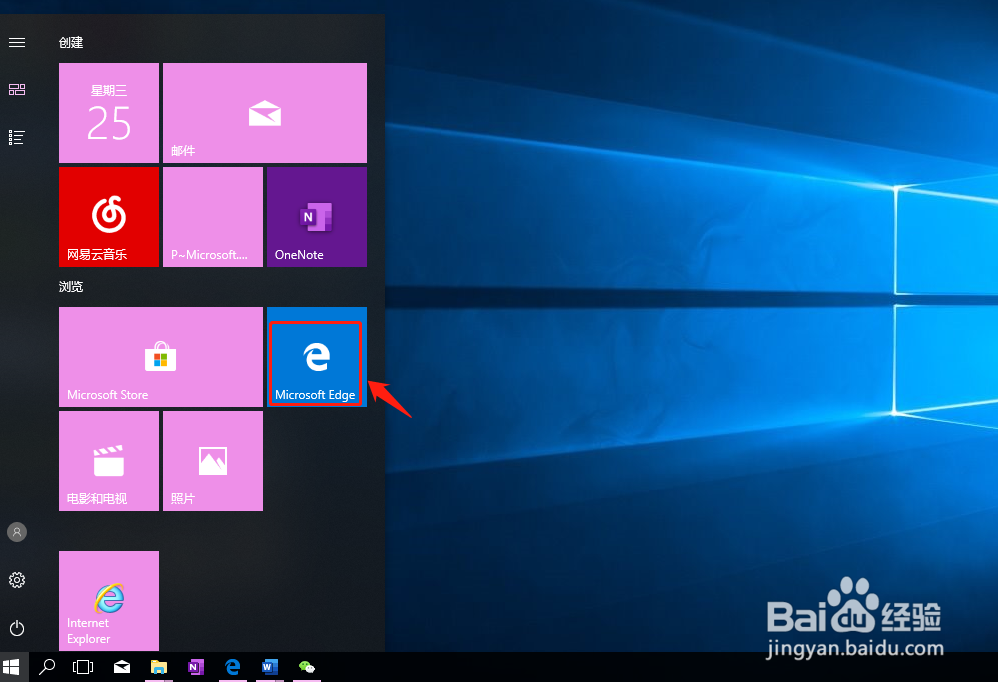998x682 pixels.
Task: Open Settings from the gear icon
Action: click(17, 580)
